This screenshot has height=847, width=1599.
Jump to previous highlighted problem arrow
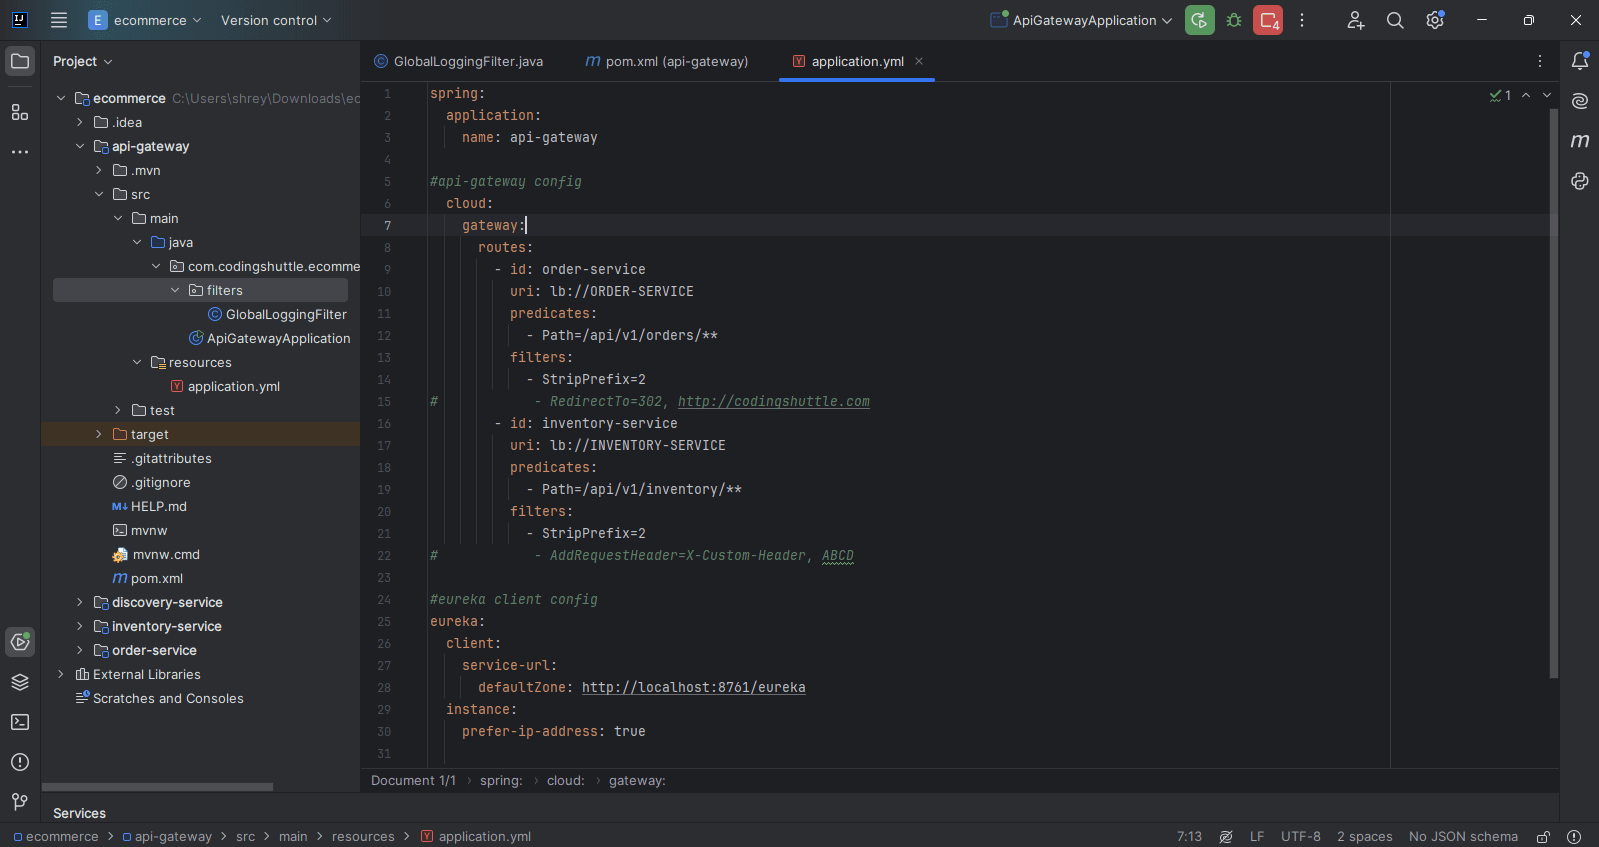1526,95
